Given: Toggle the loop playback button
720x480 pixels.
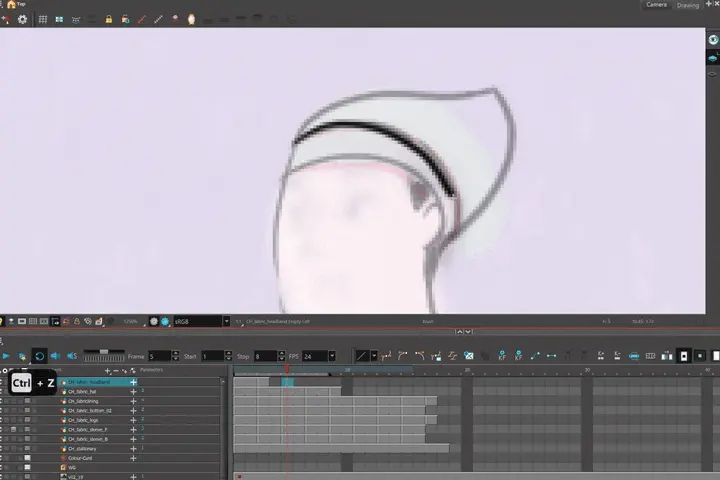Looking at the screenshot, I should click(39, 356).
